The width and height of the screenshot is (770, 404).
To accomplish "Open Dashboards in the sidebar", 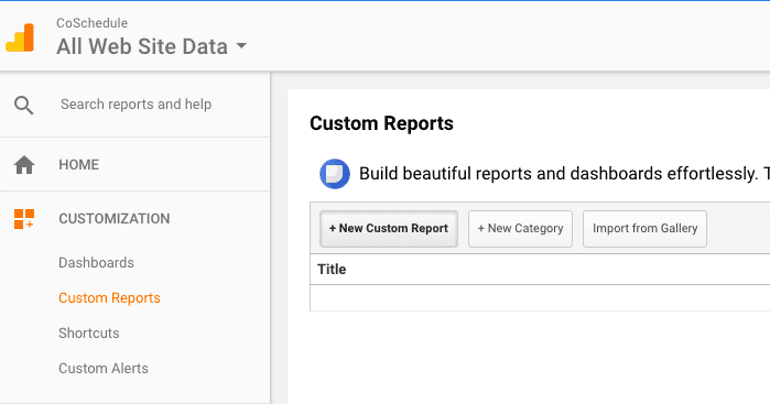I will point(96,263).
